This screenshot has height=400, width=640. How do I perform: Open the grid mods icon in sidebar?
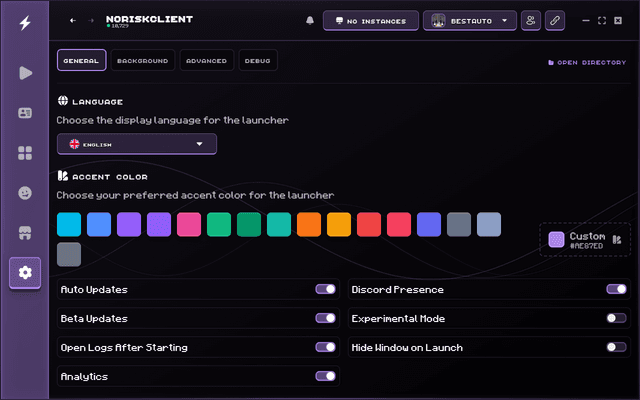(x=25, y=153)
